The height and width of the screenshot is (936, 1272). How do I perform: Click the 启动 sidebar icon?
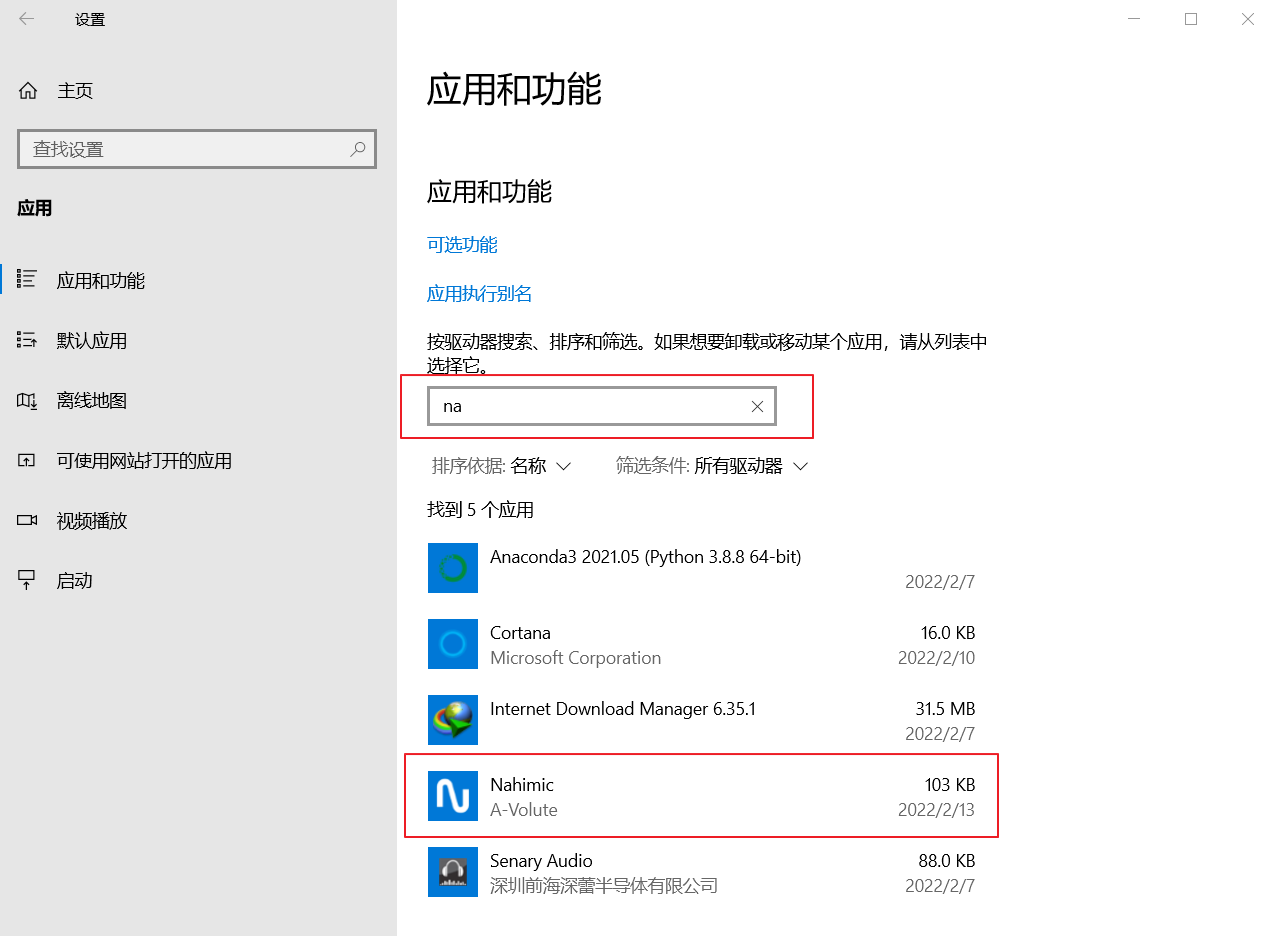point(27,580)
